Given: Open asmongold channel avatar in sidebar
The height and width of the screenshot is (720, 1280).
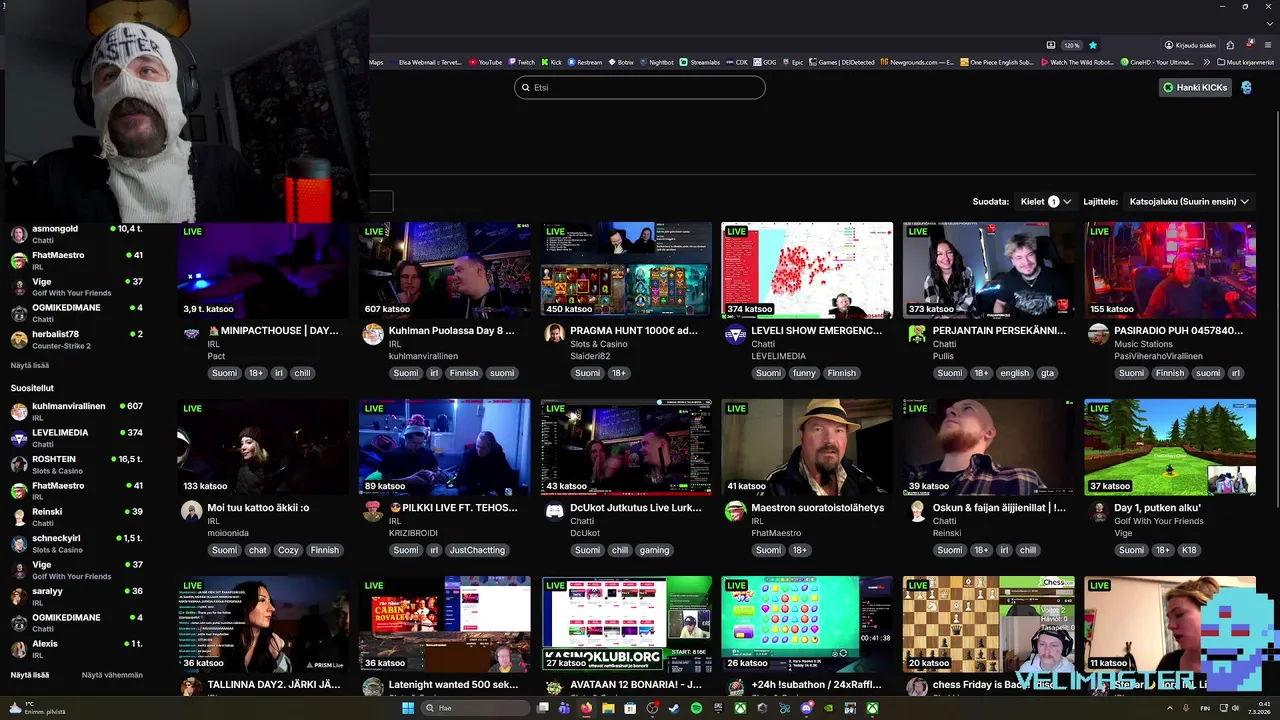Looking at the screenshot, I should pyautogui.click(x=19, y=235).
